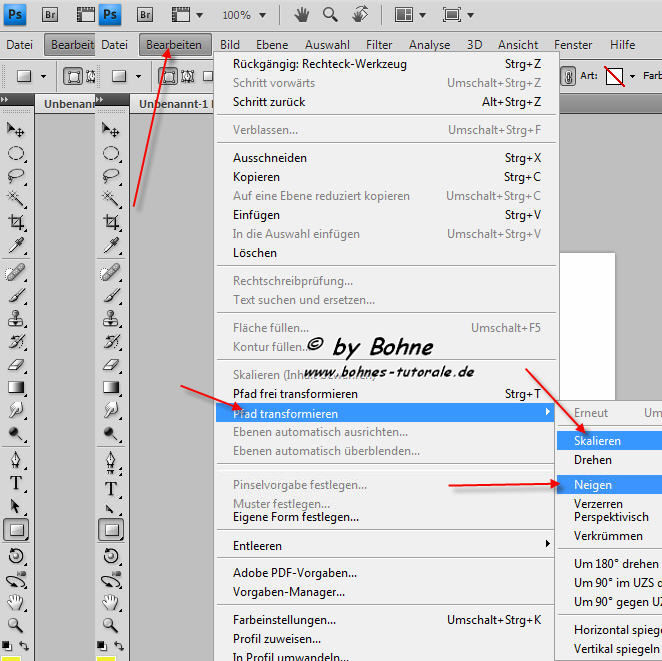This screenshot has height=661, width=662.
Task: Choose the Pen tool in leftmost tools panel
Action: coord(17,463)
